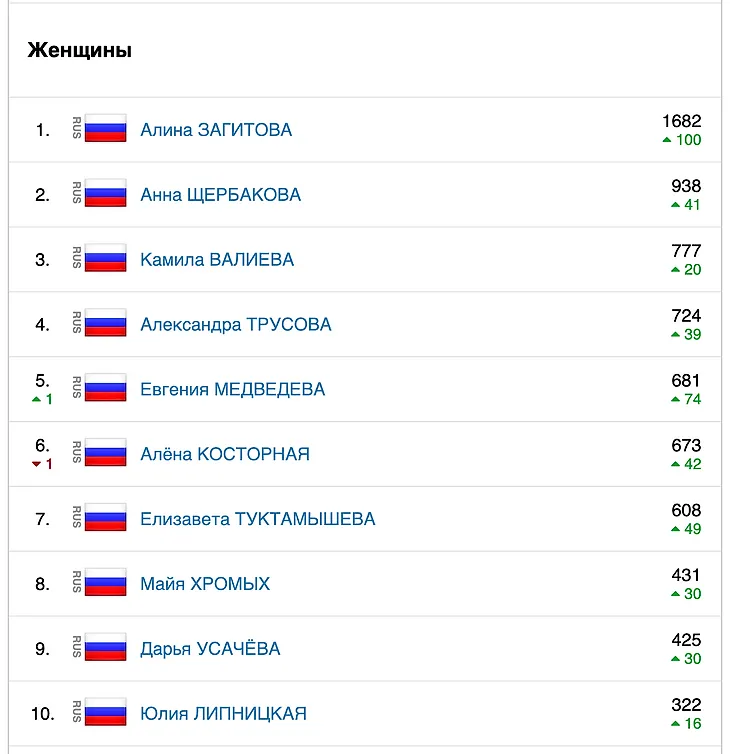730x754 pixels.
Task: Open Александра ТРУСОВА athlete page
Action: tap(236, 325)
